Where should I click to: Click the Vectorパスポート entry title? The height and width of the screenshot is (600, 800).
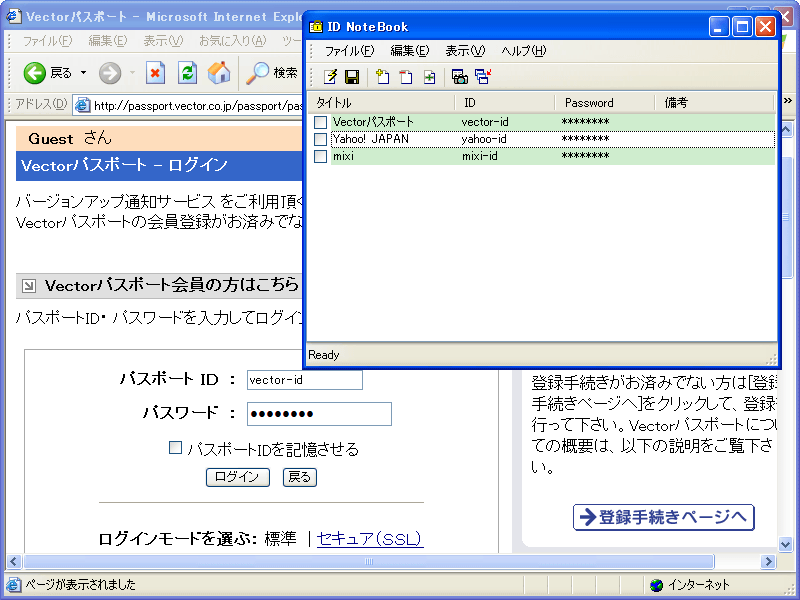coord(373,122)
